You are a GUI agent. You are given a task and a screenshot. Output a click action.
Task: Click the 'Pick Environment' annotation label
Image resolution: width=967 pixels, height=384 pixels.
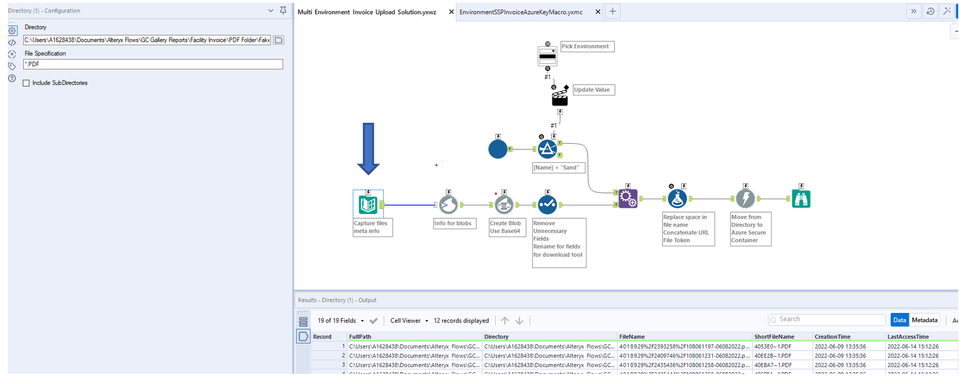(x=587, y=47)
